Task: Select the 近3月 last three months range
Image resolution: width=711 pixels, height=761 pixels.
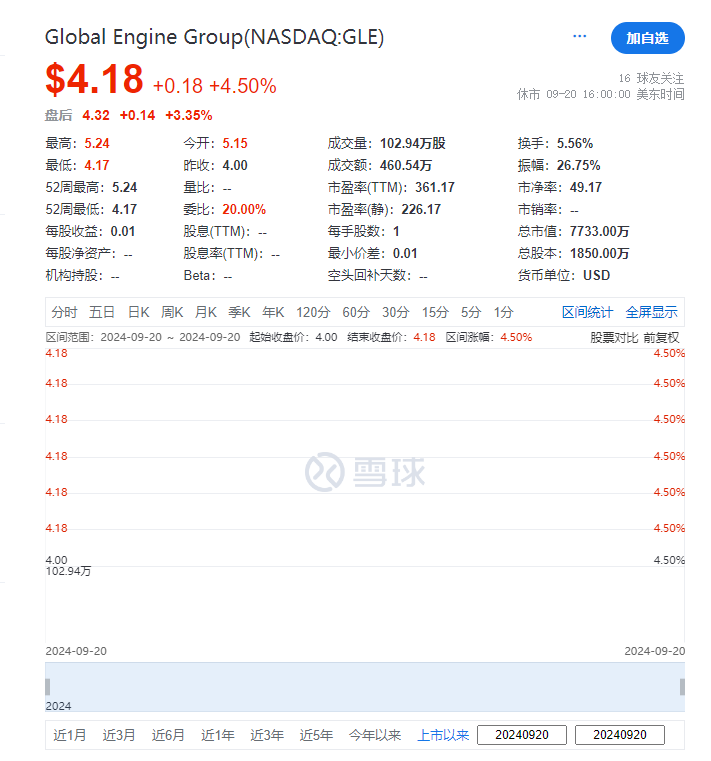Action: pyautogui.click(x=119, y=735)
